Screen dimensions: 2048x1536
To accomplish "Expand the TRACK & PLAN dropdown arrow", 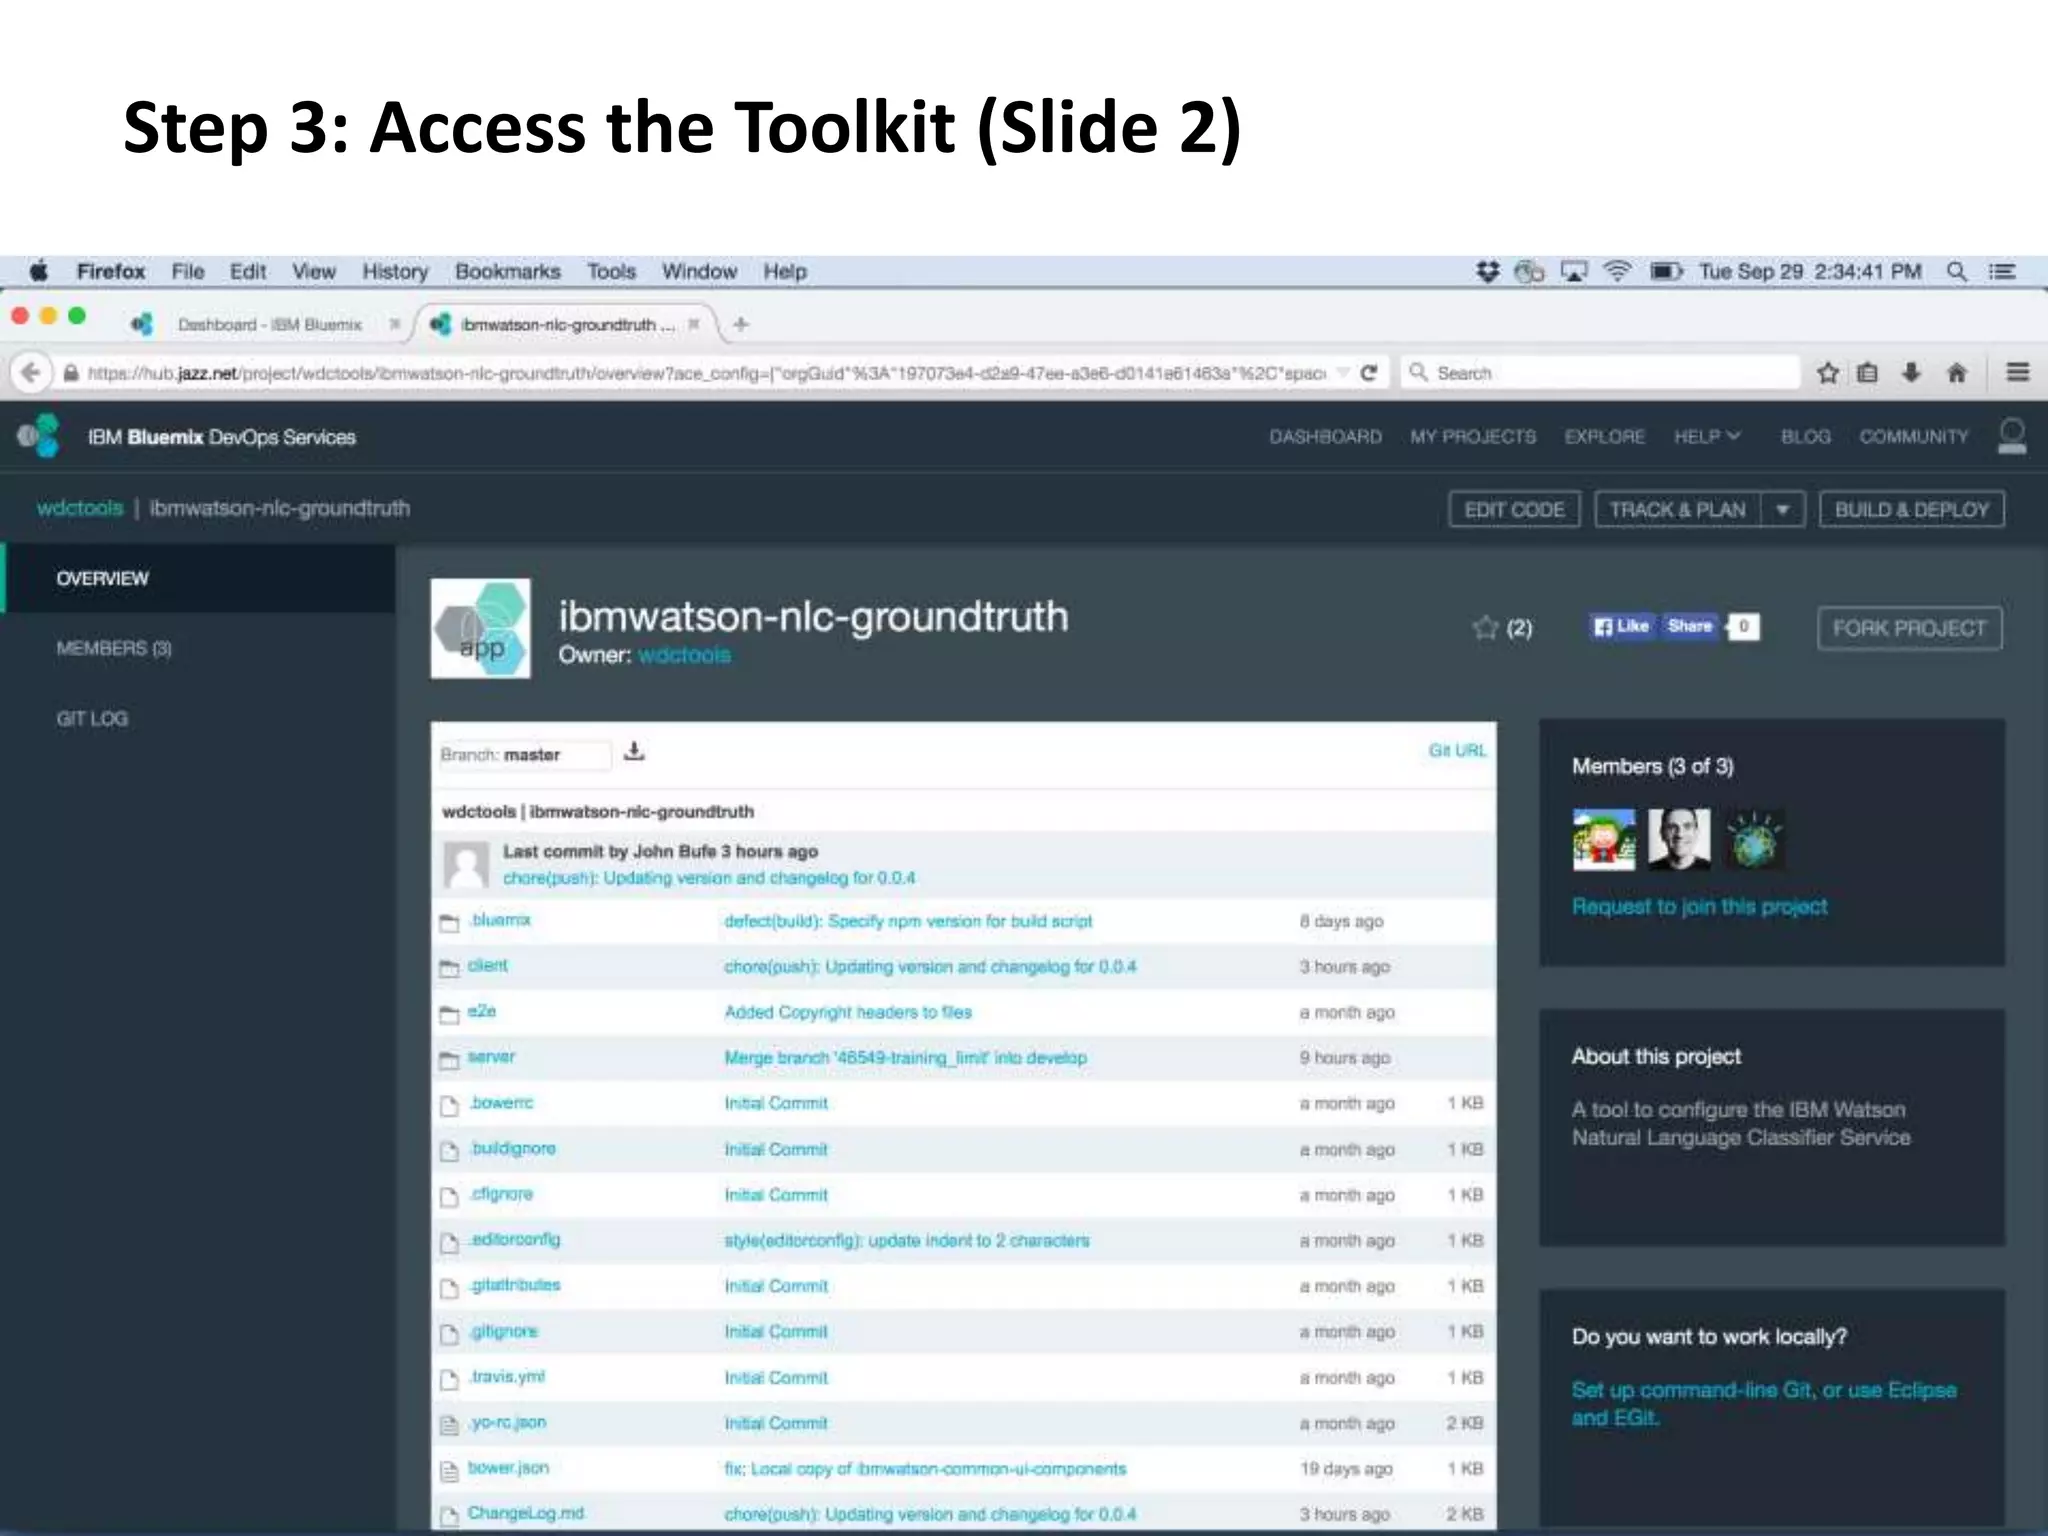I will pyautogui.click(x=1783, y=510).
